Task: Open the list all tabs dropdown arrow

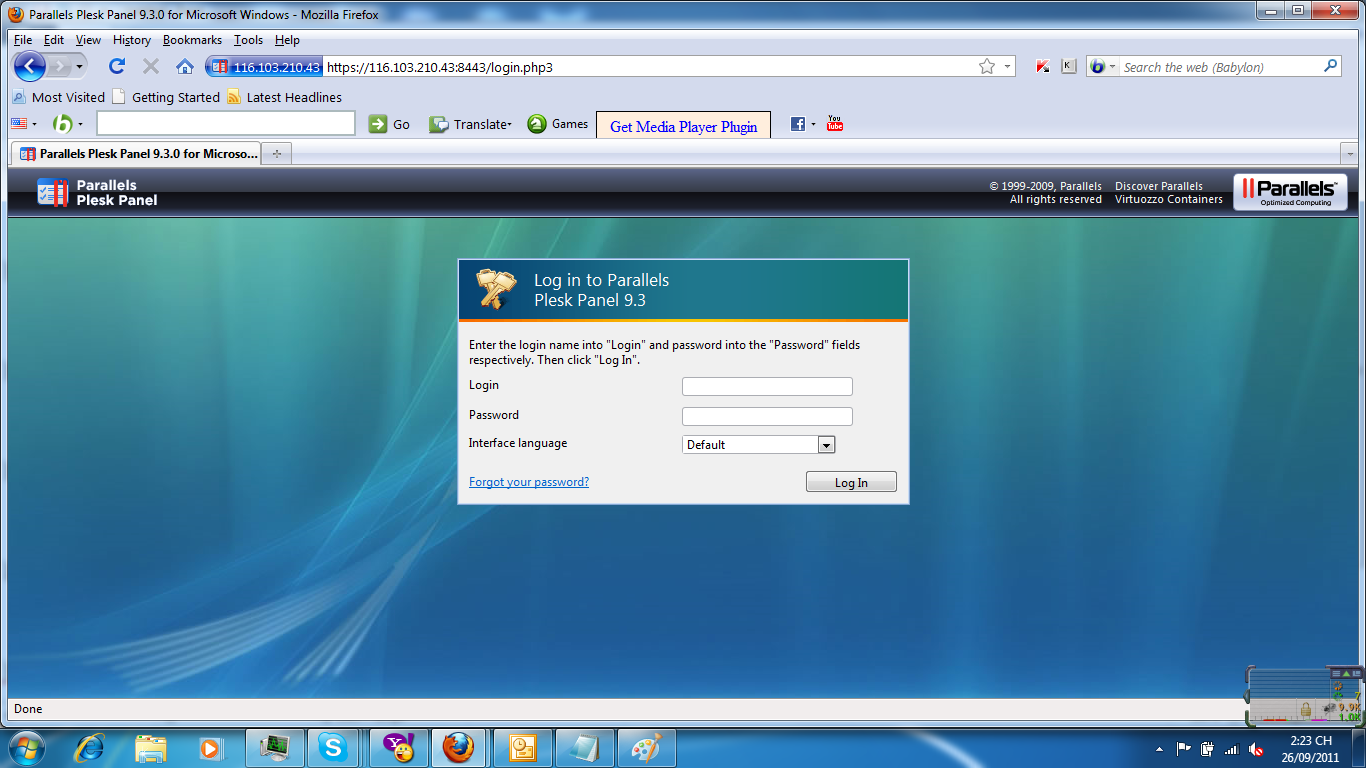Action: (1349, 154)
